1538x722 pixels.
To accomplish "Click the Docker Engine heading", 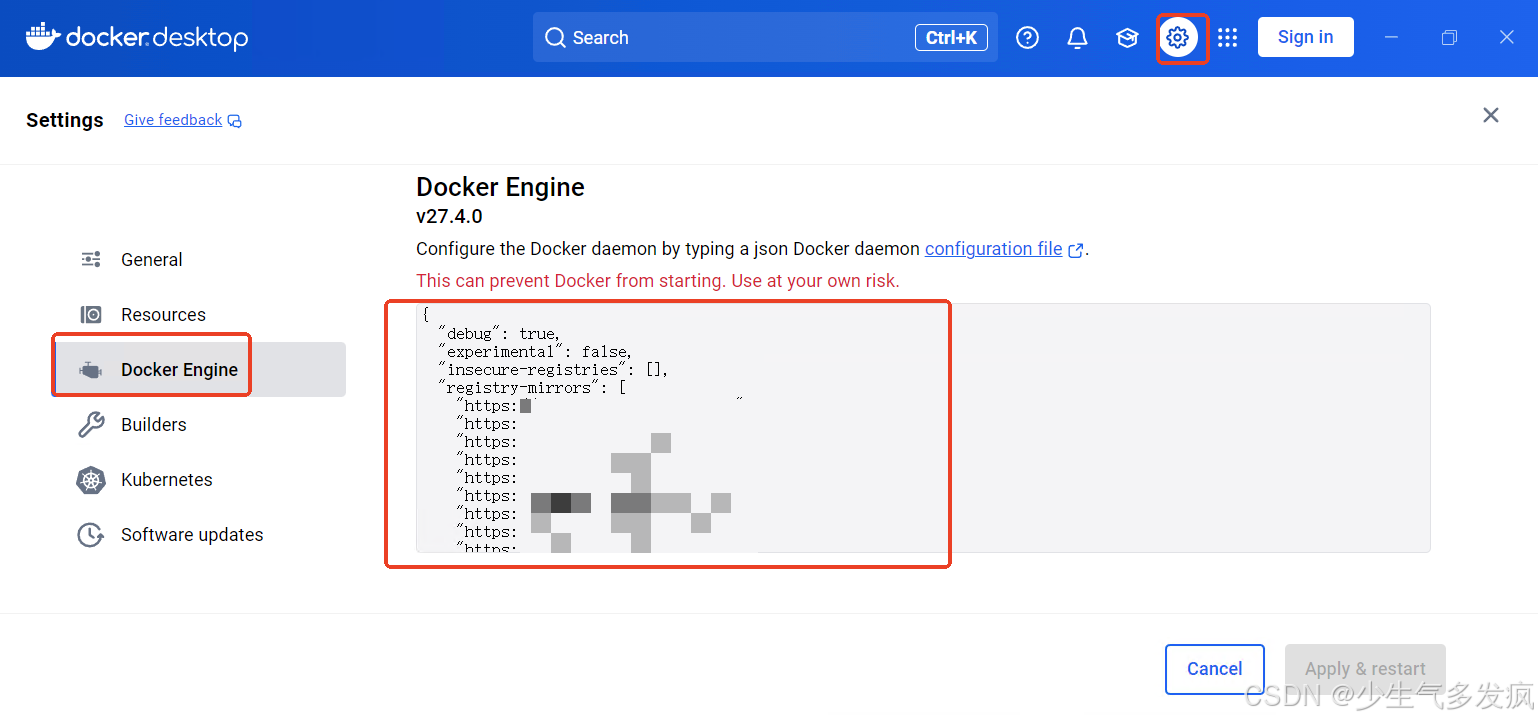I will pyautogui.click(x=500, y=187).
